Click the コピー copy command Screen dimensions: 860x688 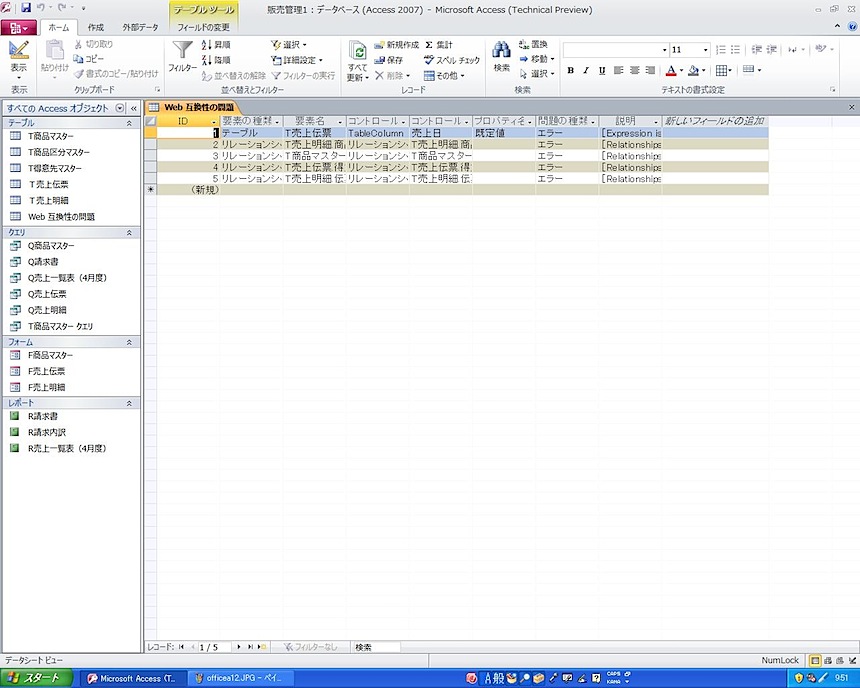pos(89,59)
